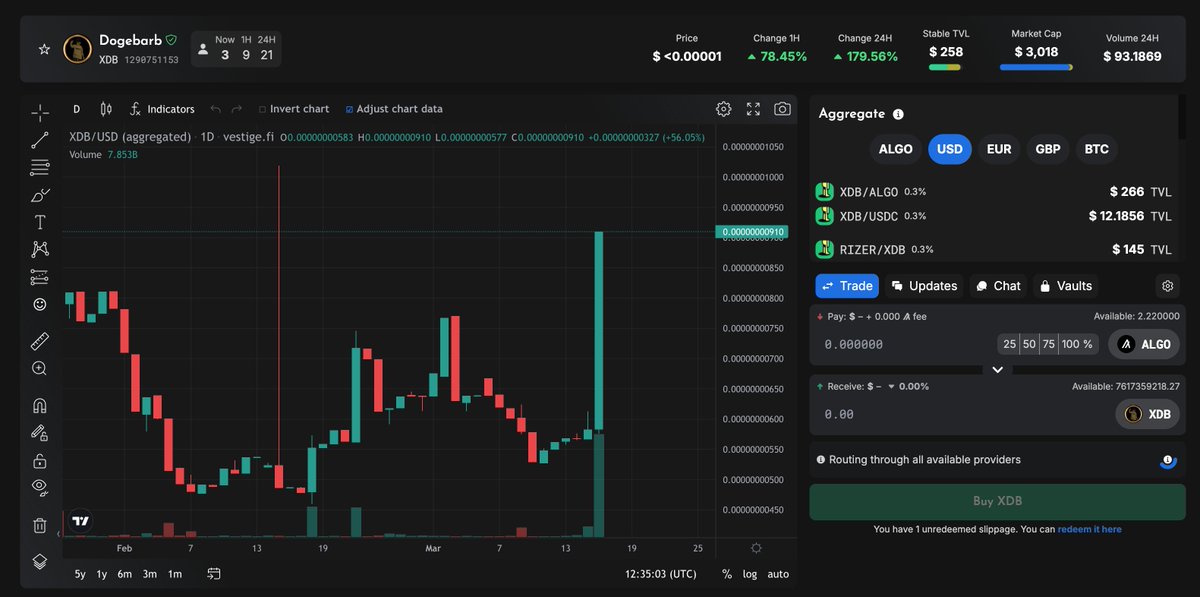Activate the zoom in tool
The width and height of the screenshot is (1200, 597).
coord(39,368)
